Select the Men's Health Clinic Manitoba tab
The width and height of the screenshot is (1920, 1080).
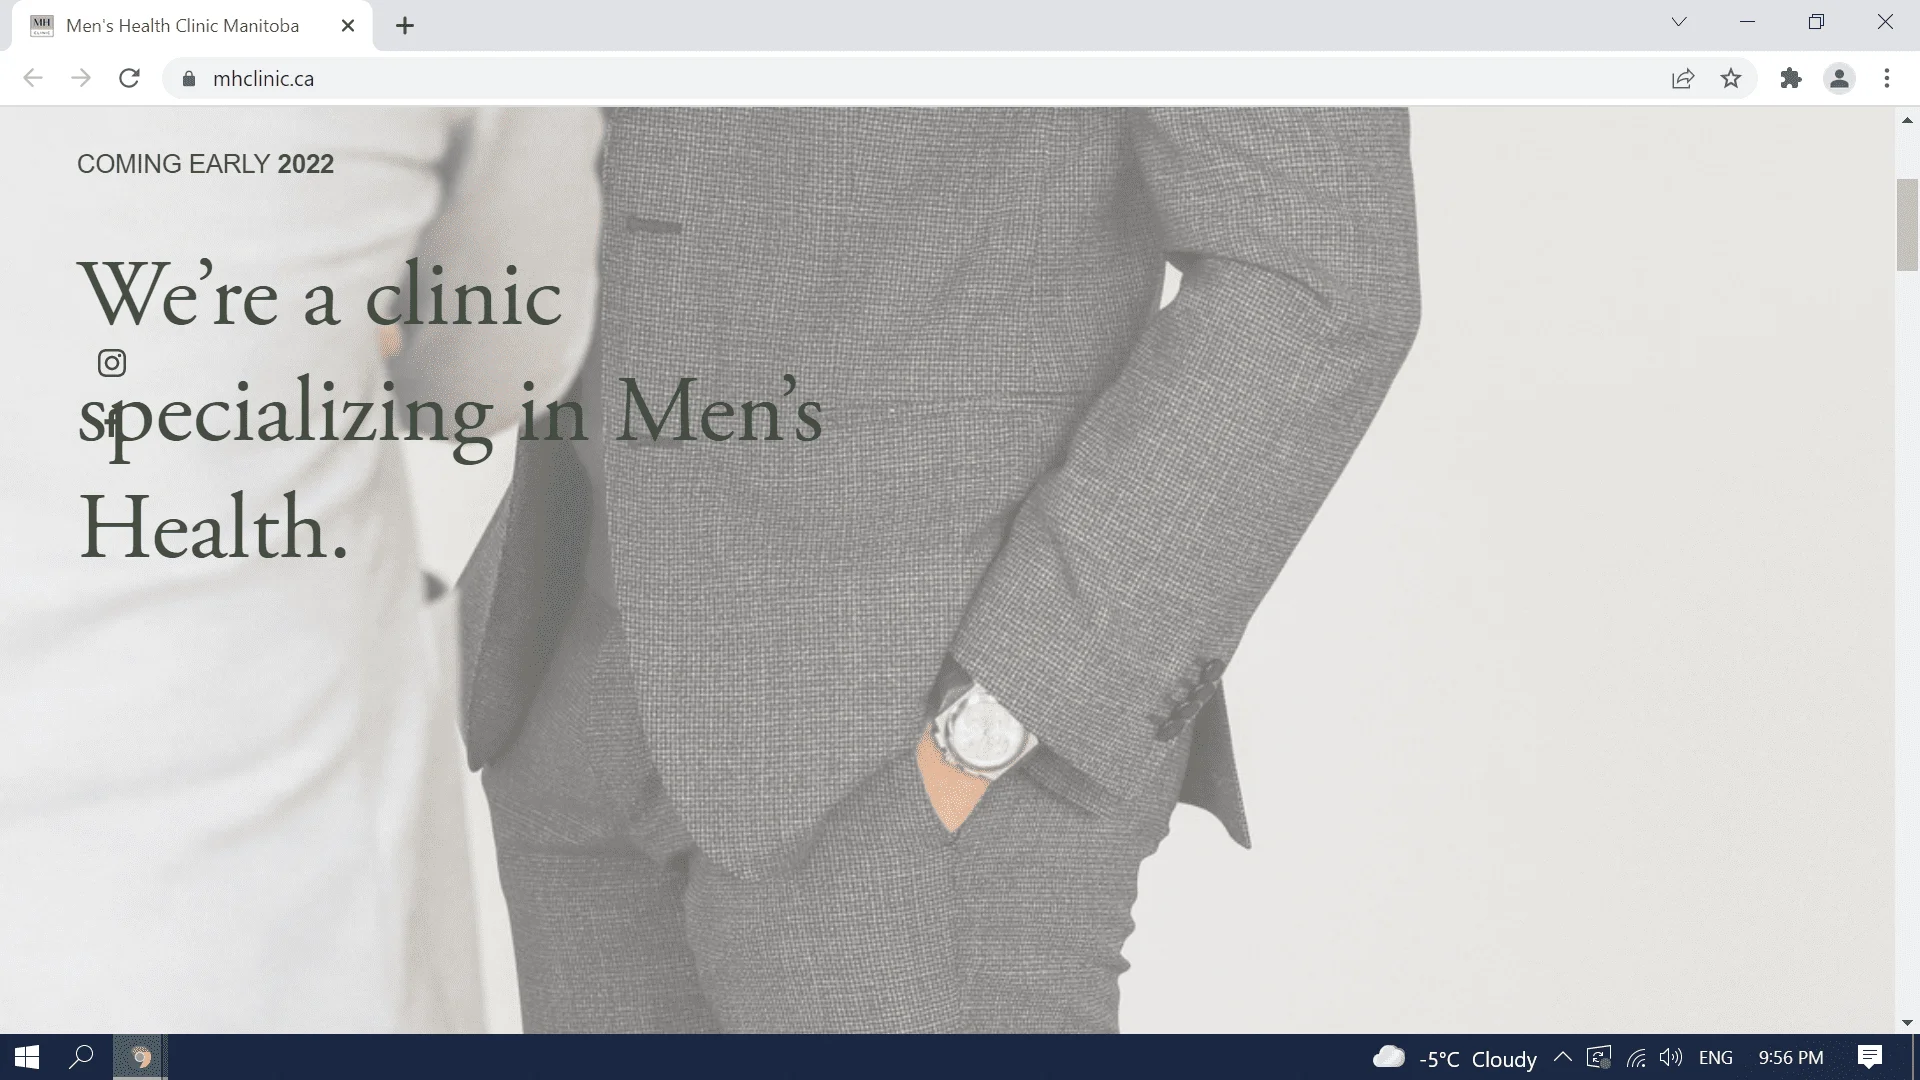point(192,26)
